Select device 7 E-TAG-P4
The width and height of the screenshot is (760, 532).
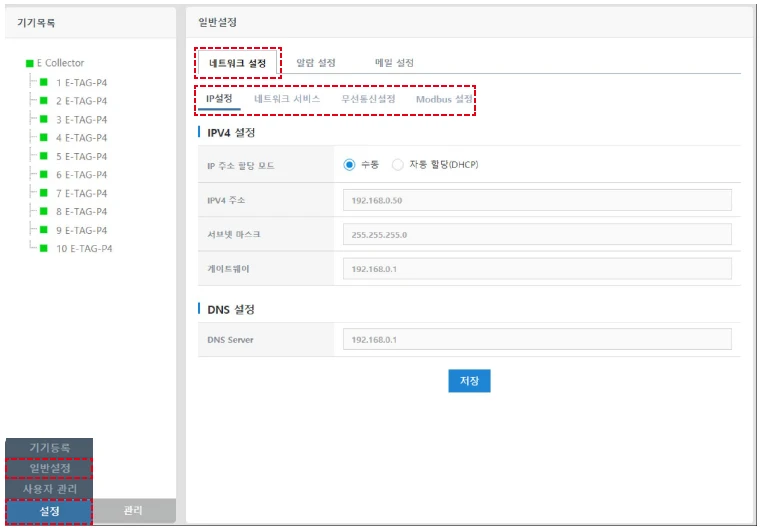(x=81, y=193)
